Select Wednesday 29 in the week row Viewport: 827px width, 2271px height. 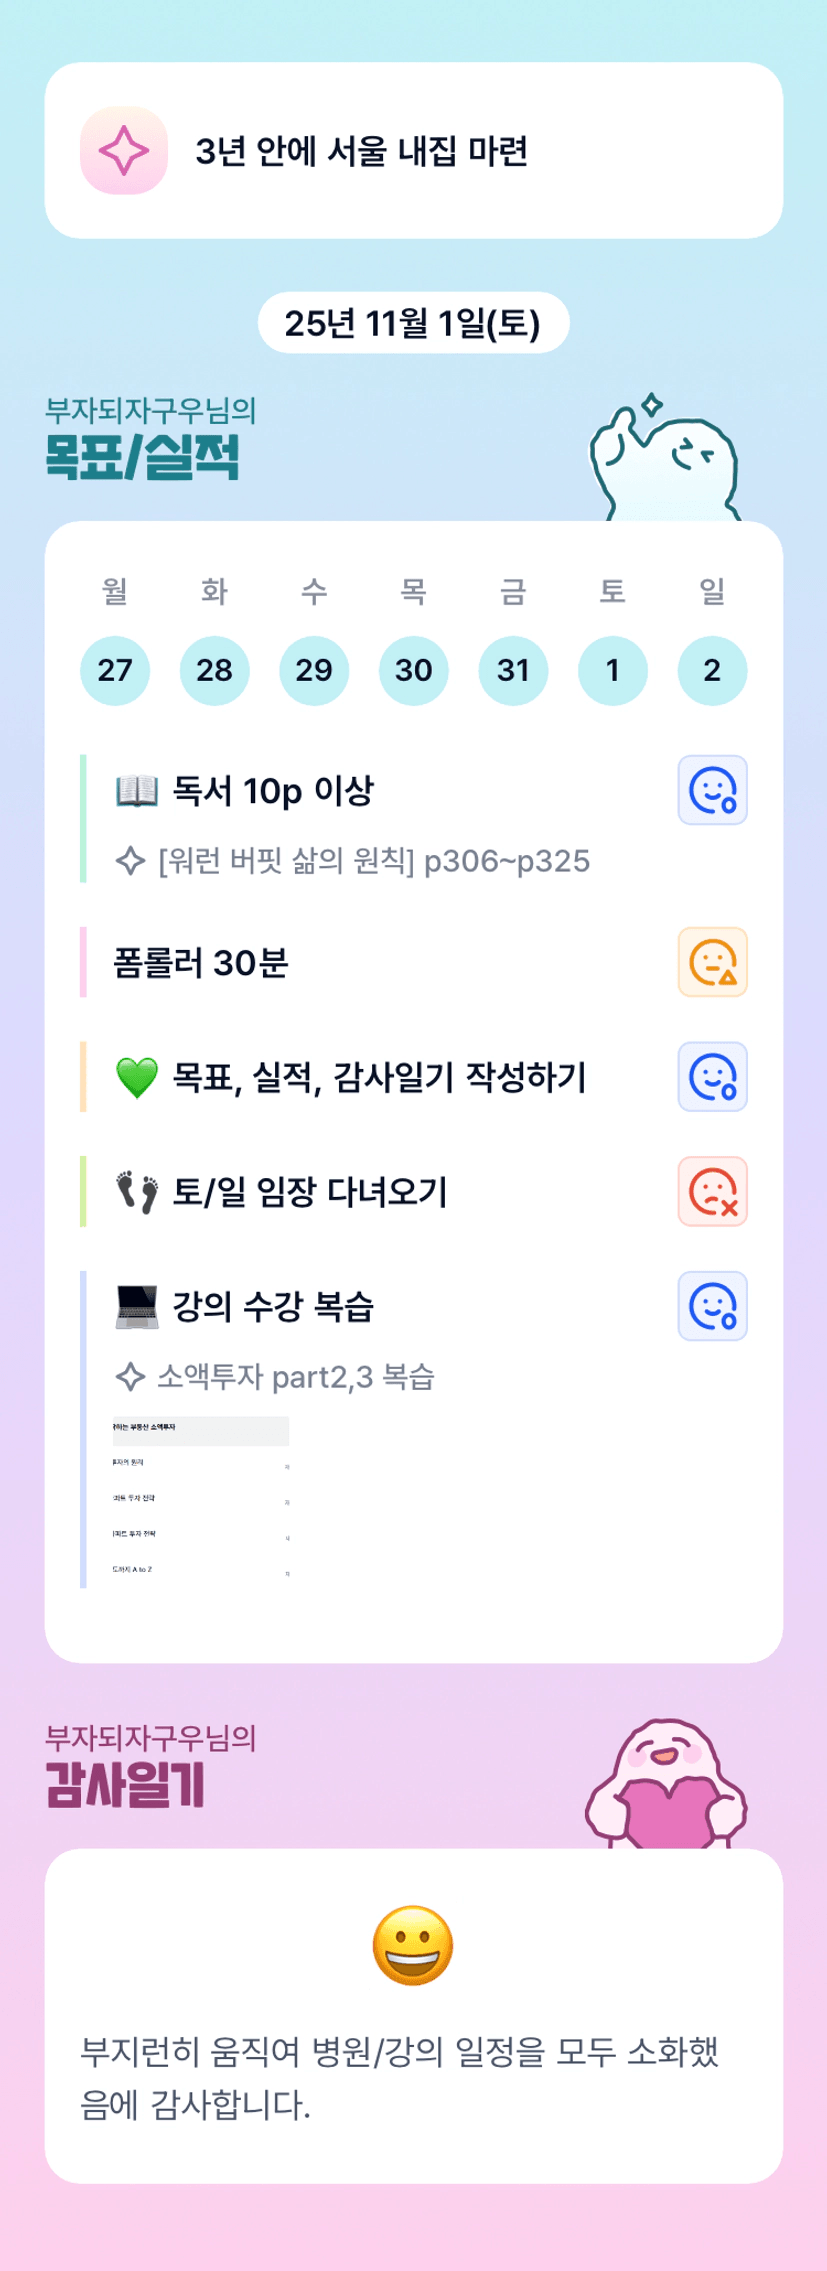(314, 670)
